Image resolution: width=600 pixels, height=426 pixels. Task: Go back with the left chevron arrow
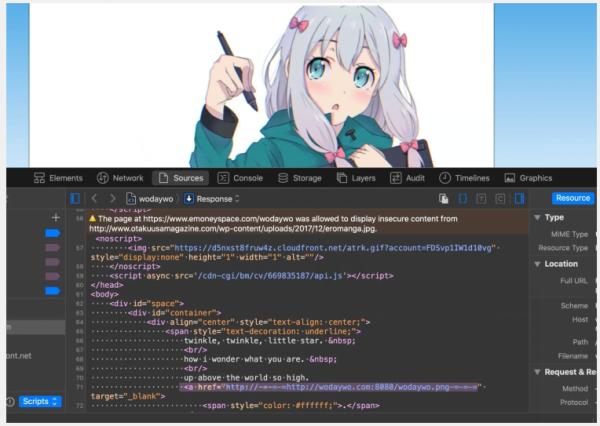coord(94,198)
